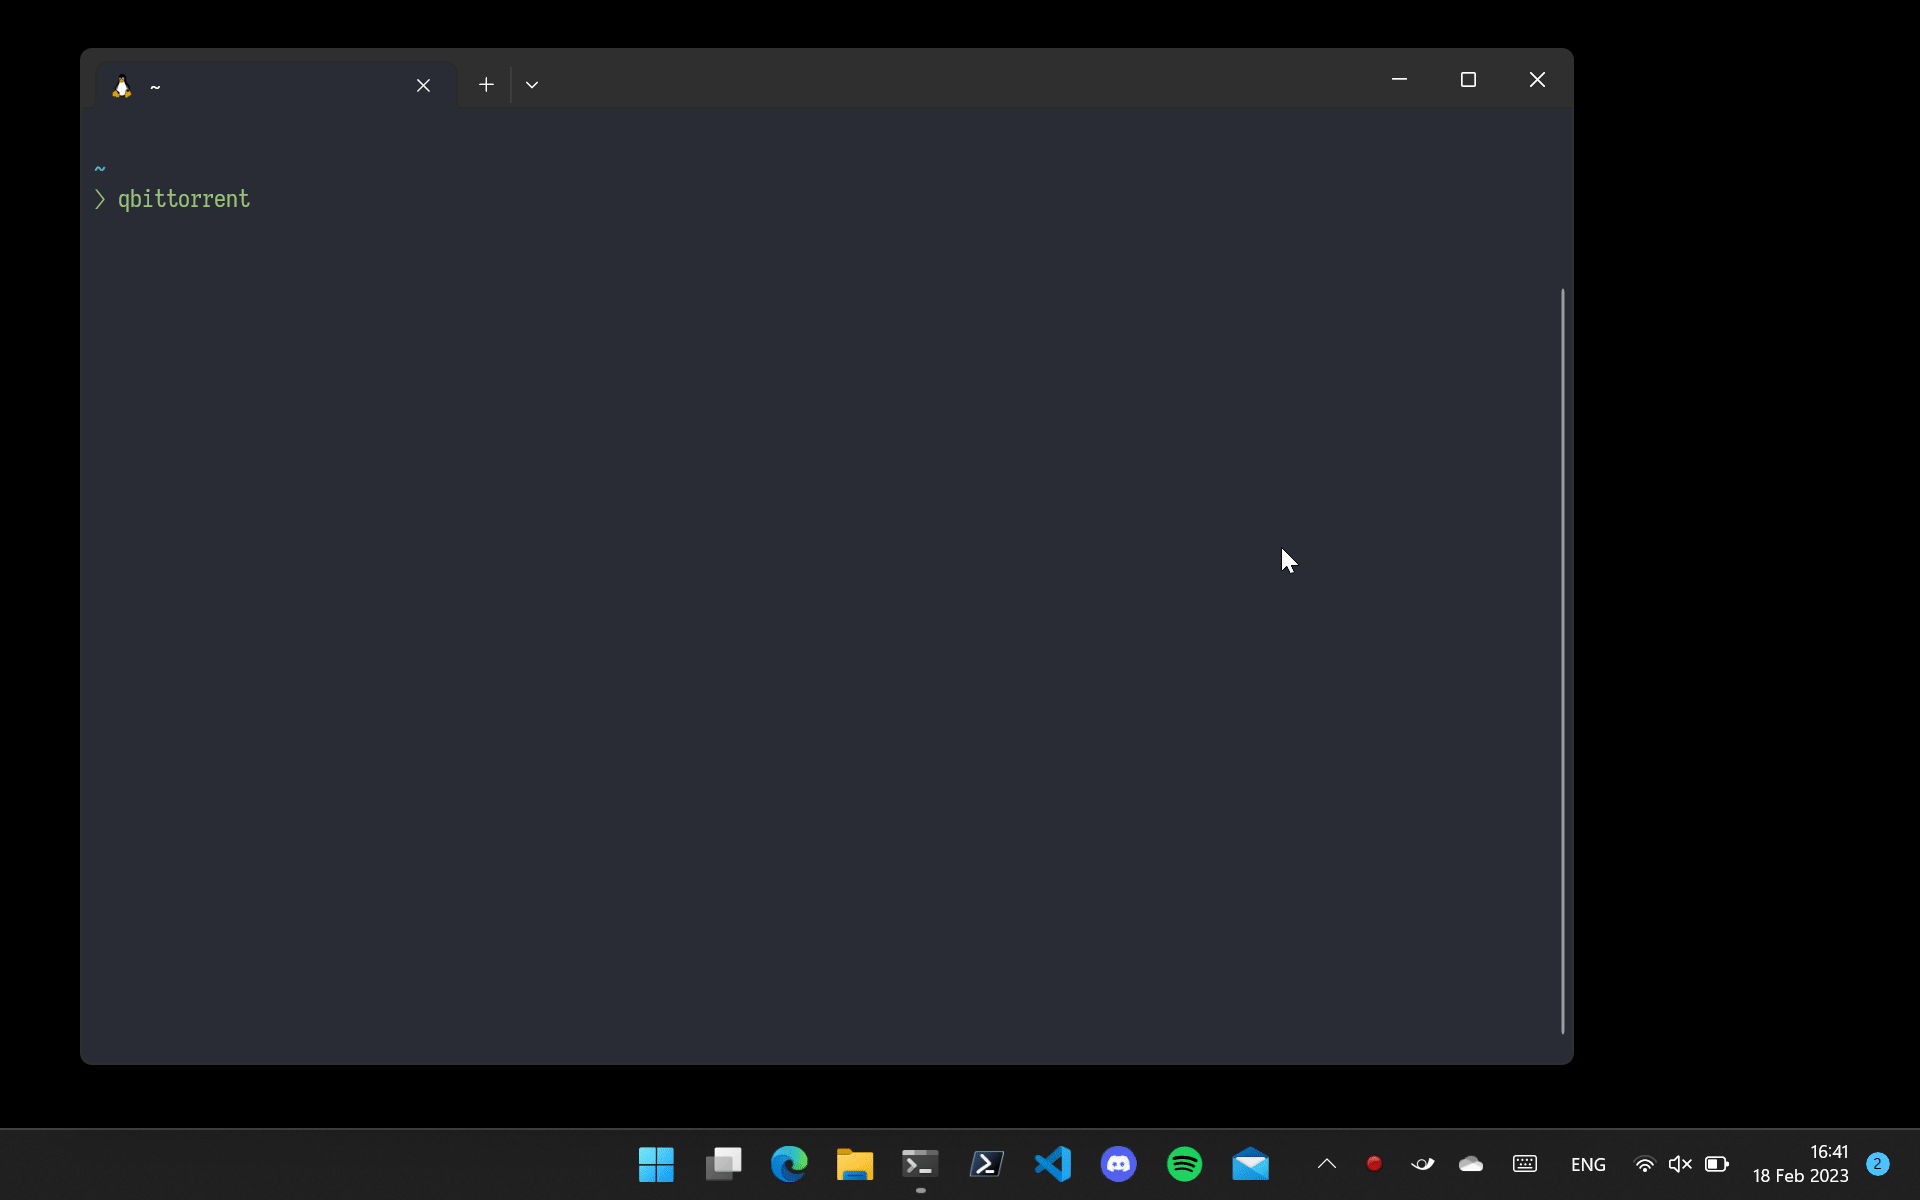1920x1200 pixels.
Task: Open PowerShell from the taskbar
Action: [x=986, y=1164]
